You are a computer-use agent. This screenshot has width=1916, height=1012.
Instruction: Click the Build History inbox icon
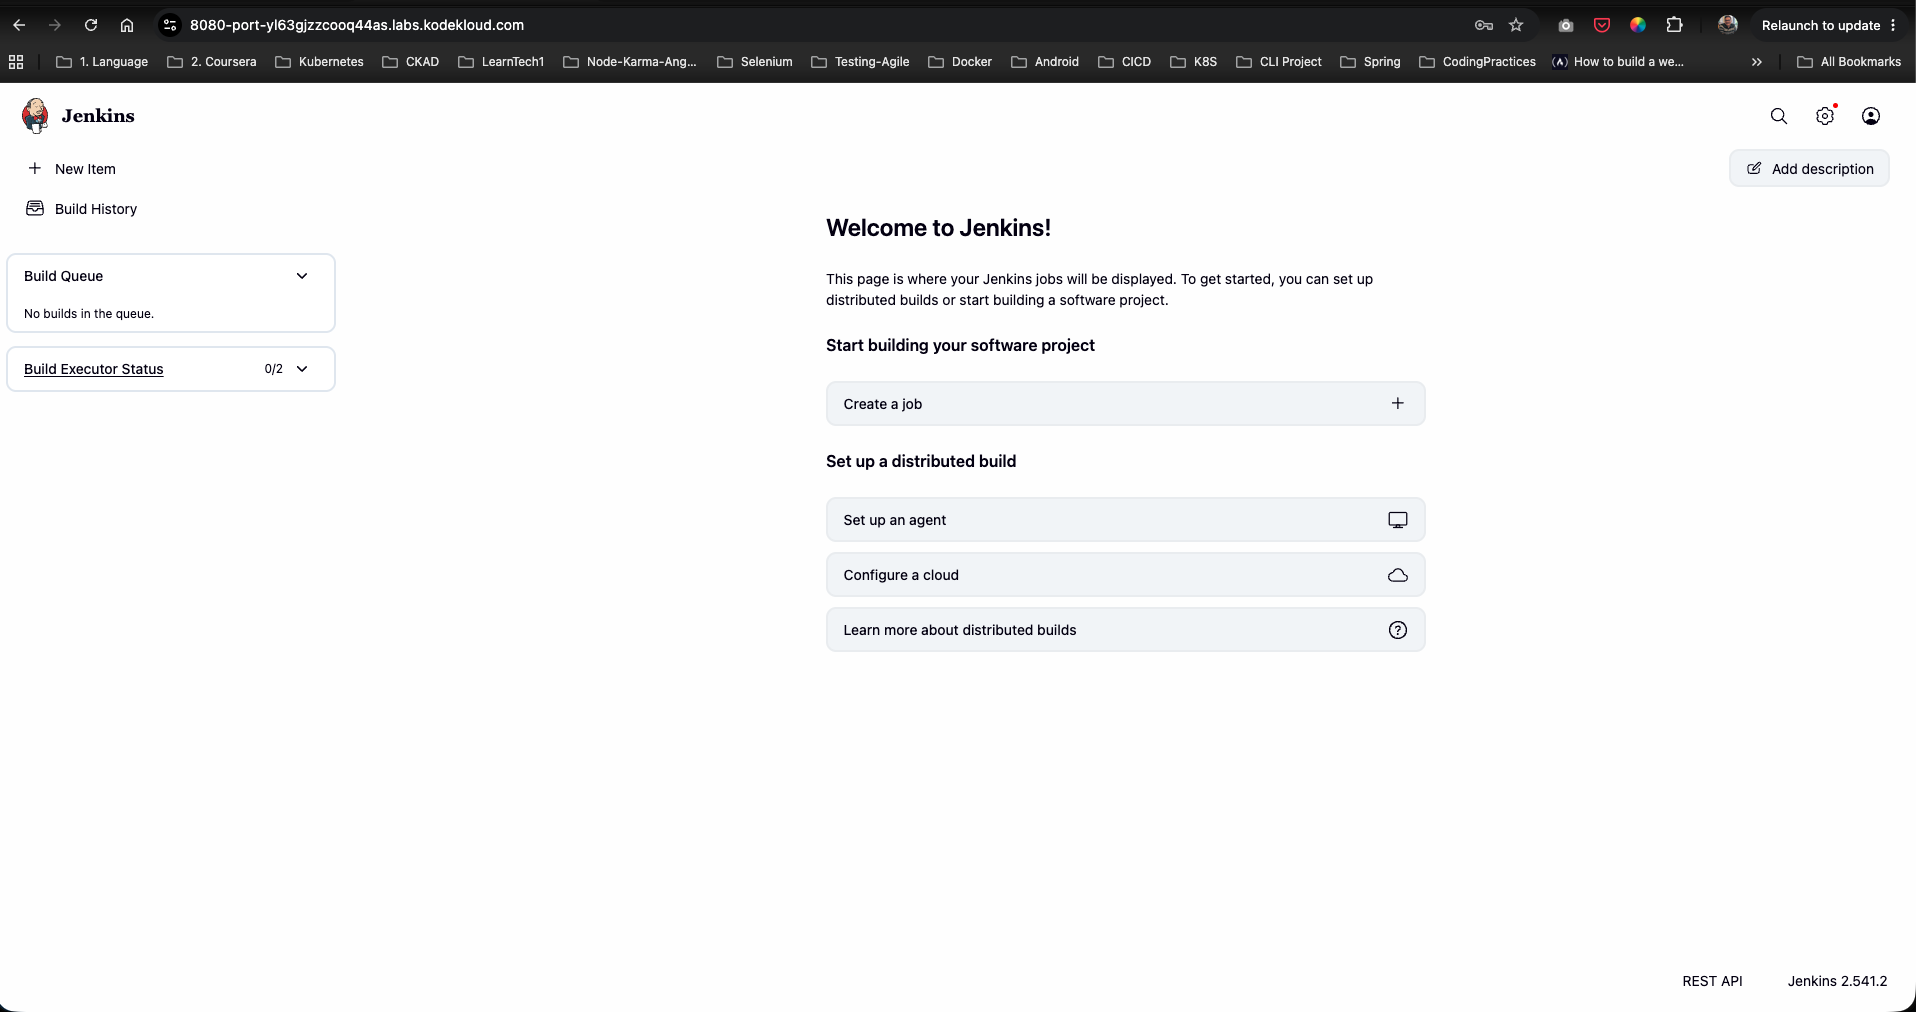pyautogui.click(x=35, y=208)
